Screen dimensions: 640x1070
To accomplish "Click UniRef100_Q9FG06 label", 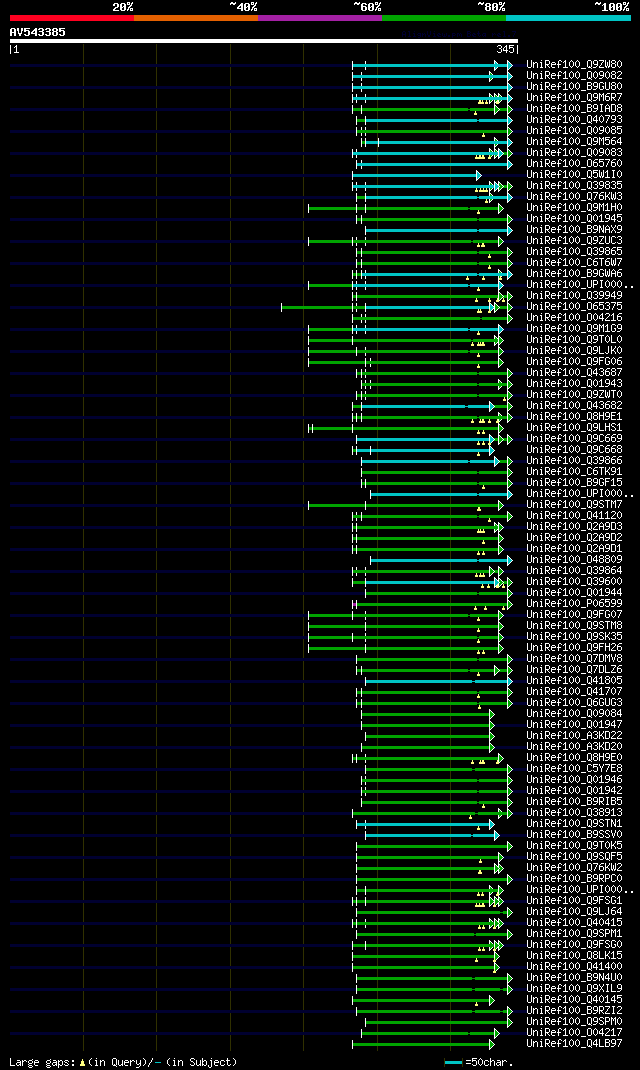I will 574,362.
